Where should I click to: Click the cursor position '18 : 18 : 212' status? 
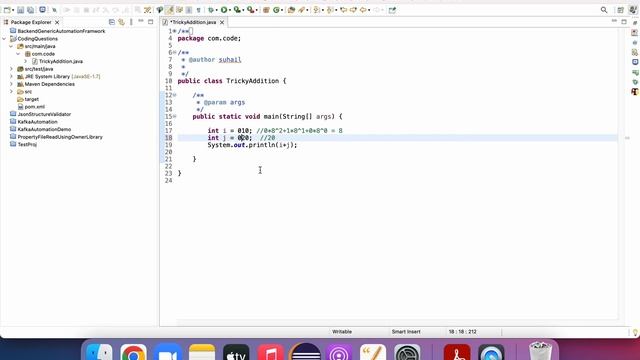click(x=462, y=332)
